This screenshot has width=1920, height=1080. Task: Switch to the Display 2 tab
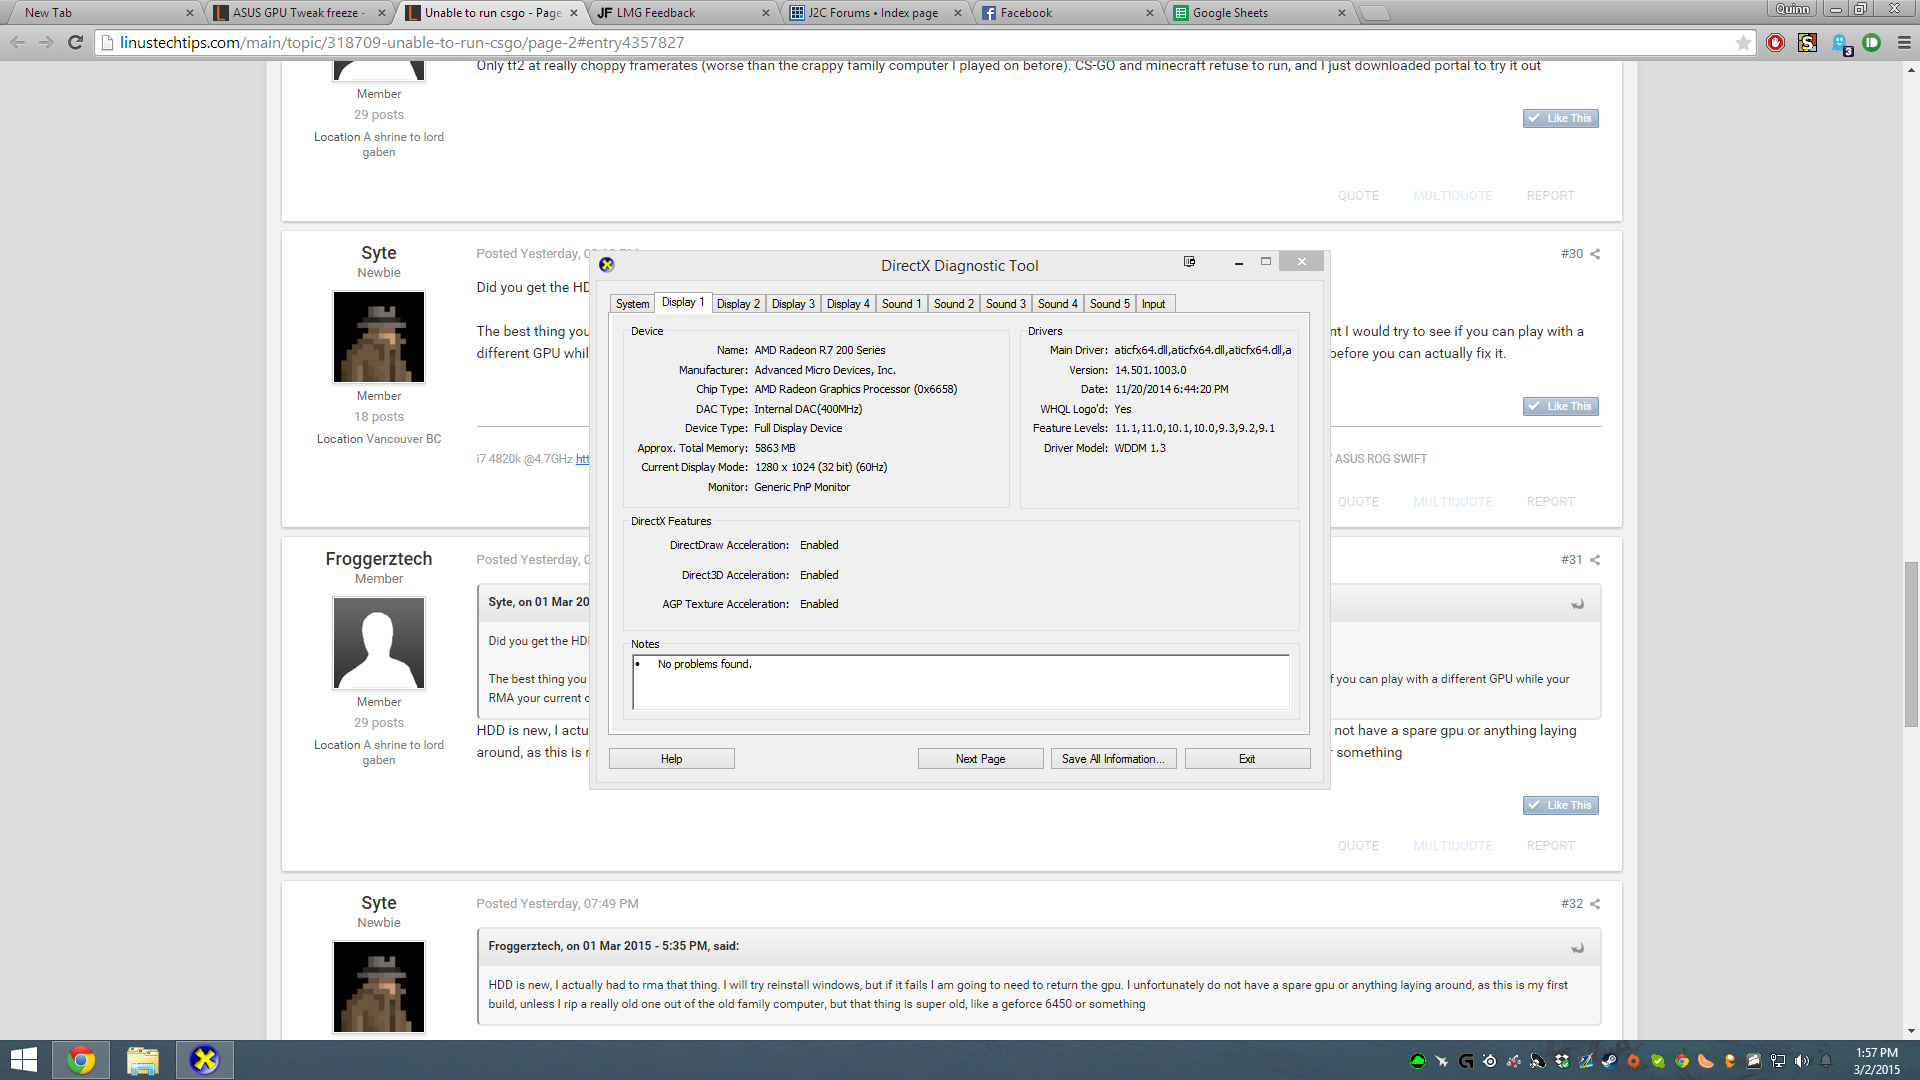tap(738, 304)
